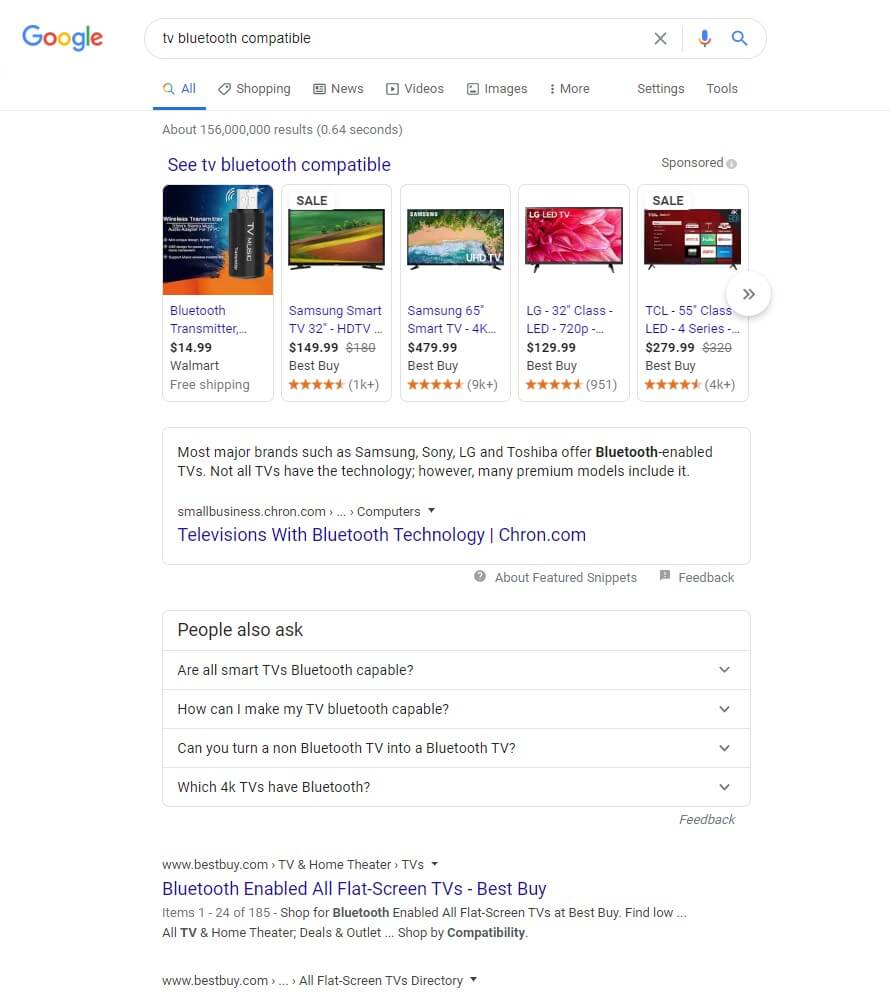Switch to the News tab
Screen dimensions: 890x995
click(x=338, y=89)
